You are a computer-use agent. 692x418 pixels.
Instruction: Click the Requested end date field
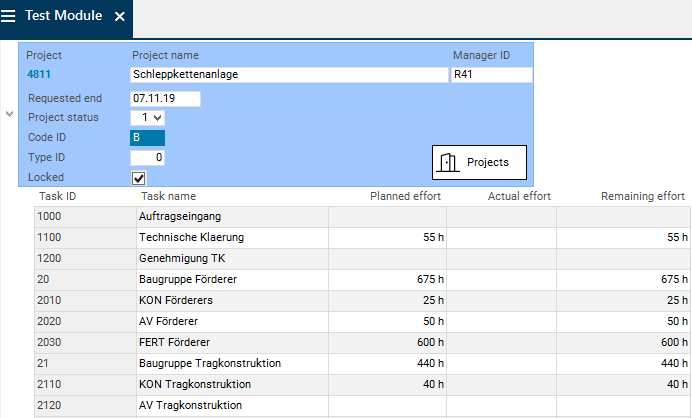[165, 98]
